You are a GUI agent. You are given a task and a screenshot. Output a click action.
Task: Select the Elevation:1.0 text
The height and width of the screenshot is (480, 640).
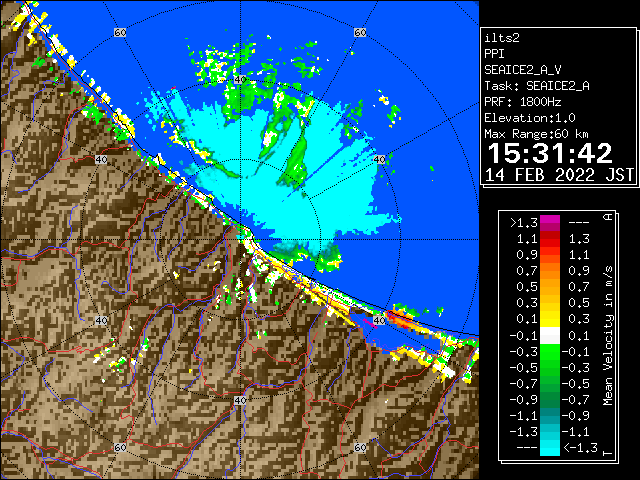(530, 118)
